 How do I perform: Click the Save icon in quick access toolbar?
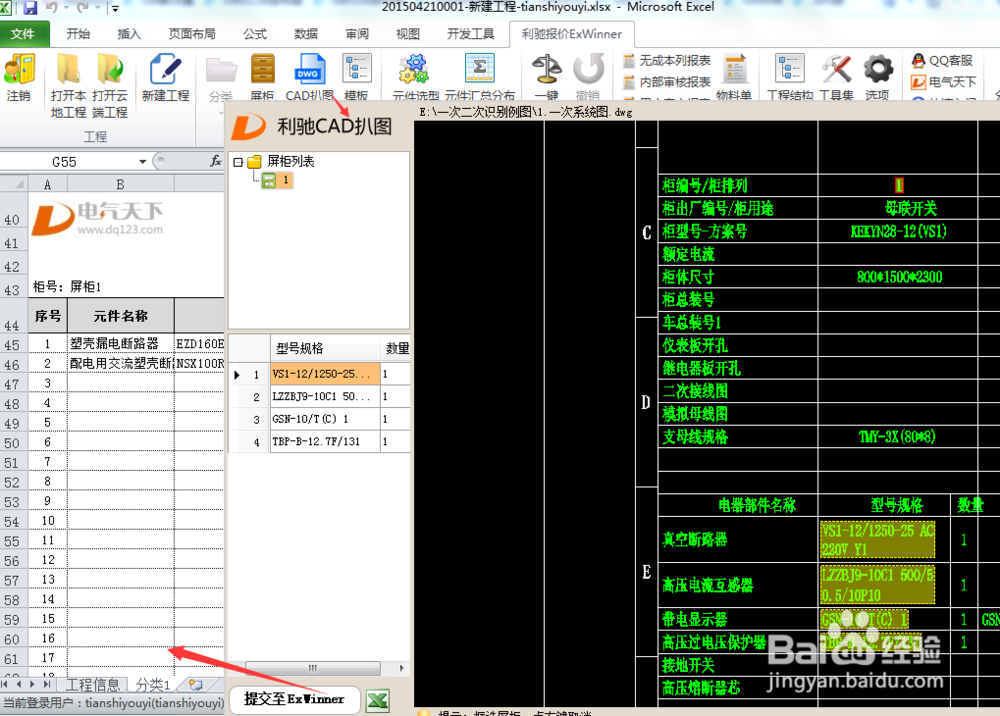(x=30, y=8)
